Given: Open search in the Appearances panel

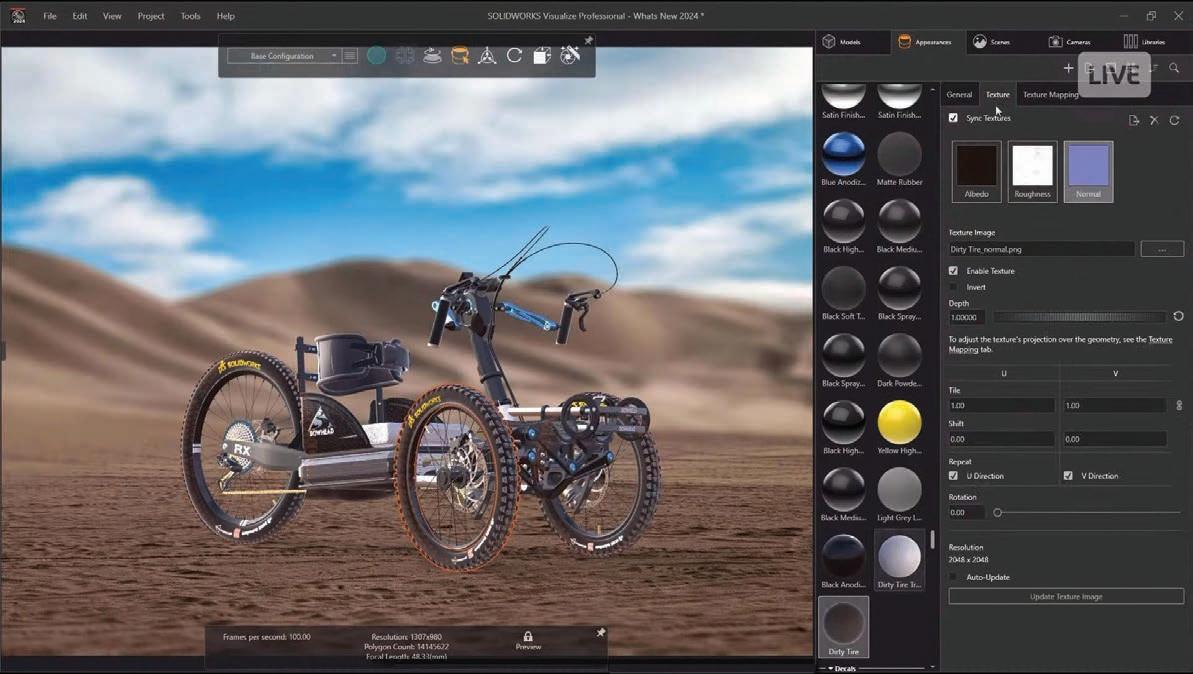Looking at the screenshot, I should (x=1174, y=68).
